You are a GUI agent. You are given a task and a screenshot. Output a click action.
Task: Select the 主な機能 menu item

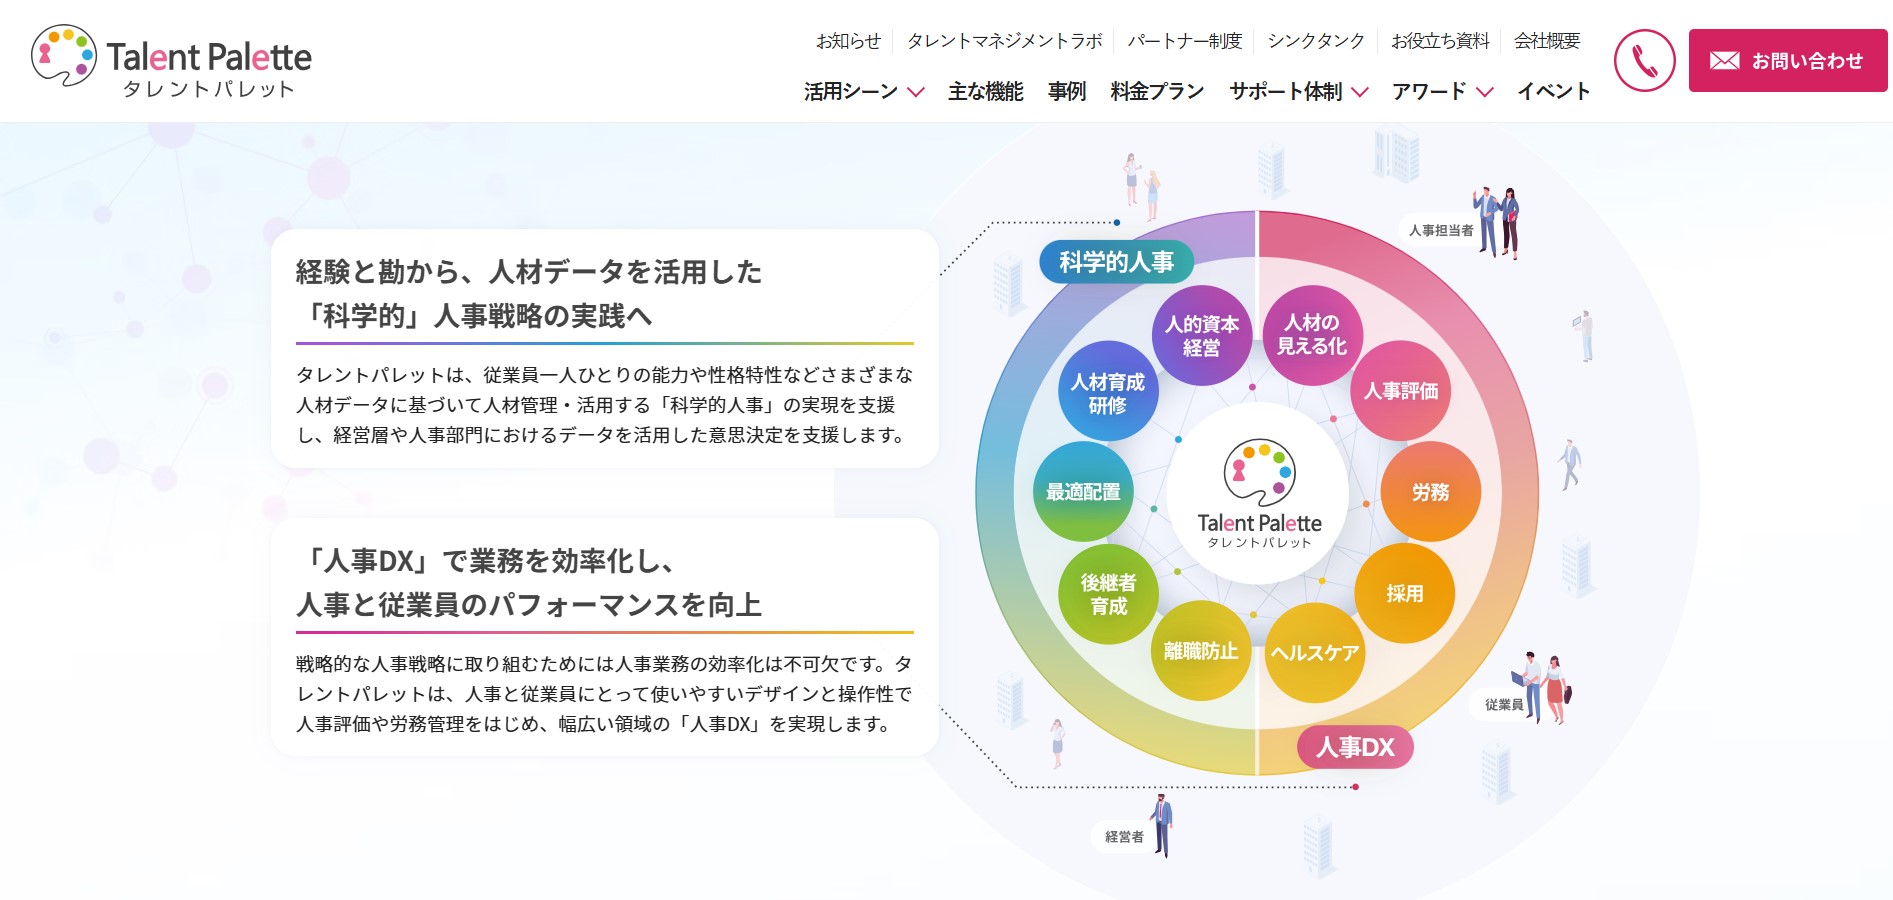pyautogui.click(x=985, y=91)
